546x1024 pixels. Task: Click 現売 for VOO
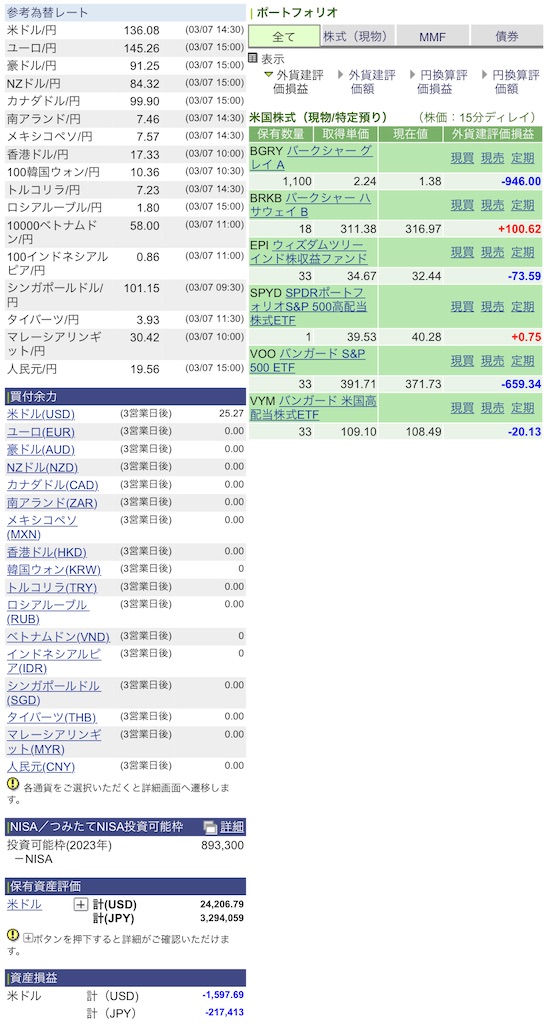492,360
